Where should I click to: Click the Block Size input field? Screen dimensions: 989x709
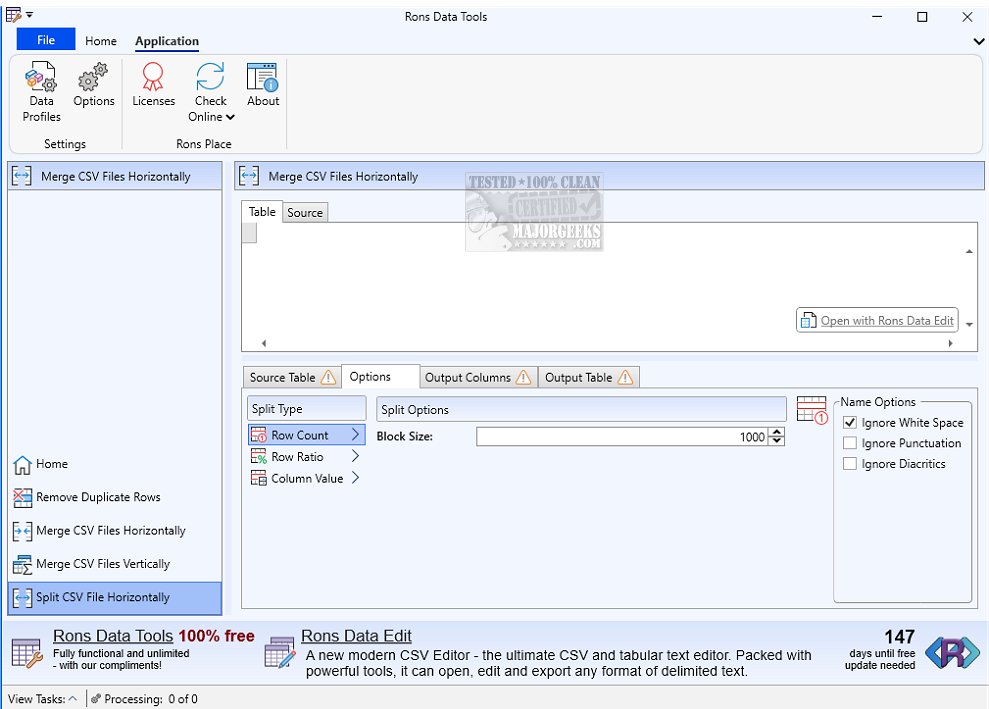[623, 437]
